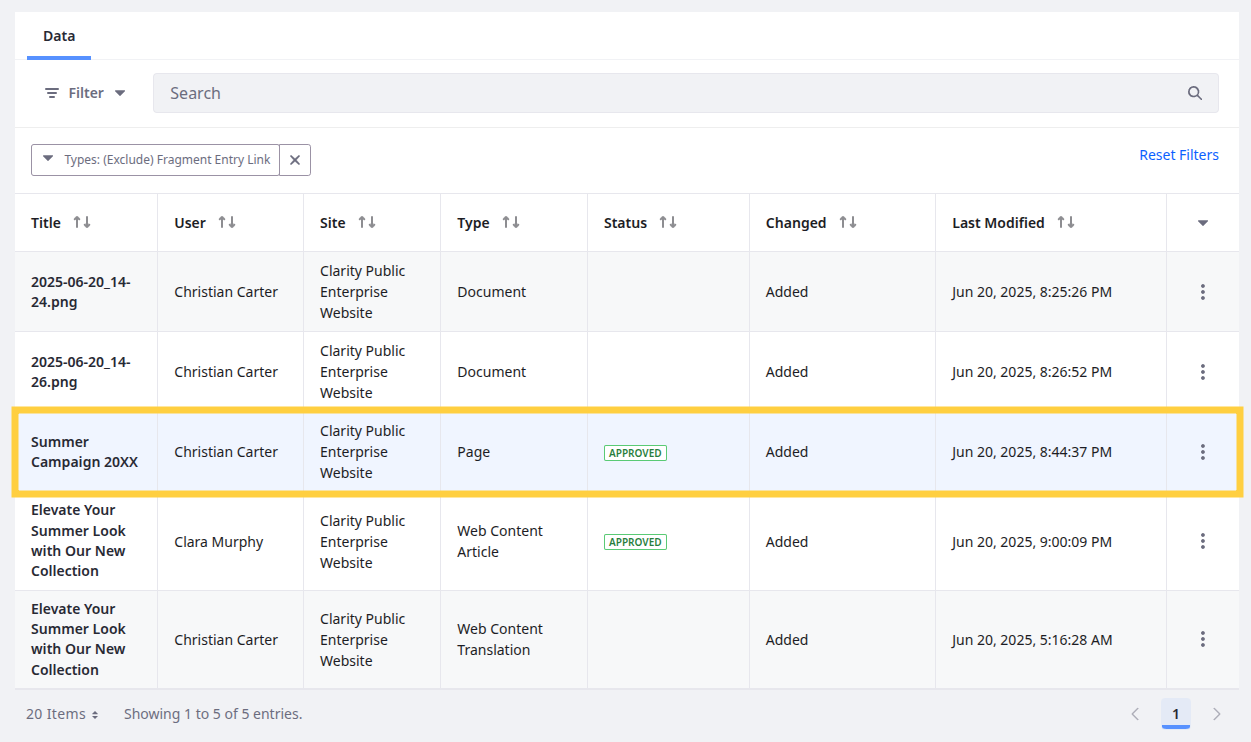Open actions menu for 2025-06-20_14-24.png row
Screen dimensions: 1251x742
tap(1202, 292)
